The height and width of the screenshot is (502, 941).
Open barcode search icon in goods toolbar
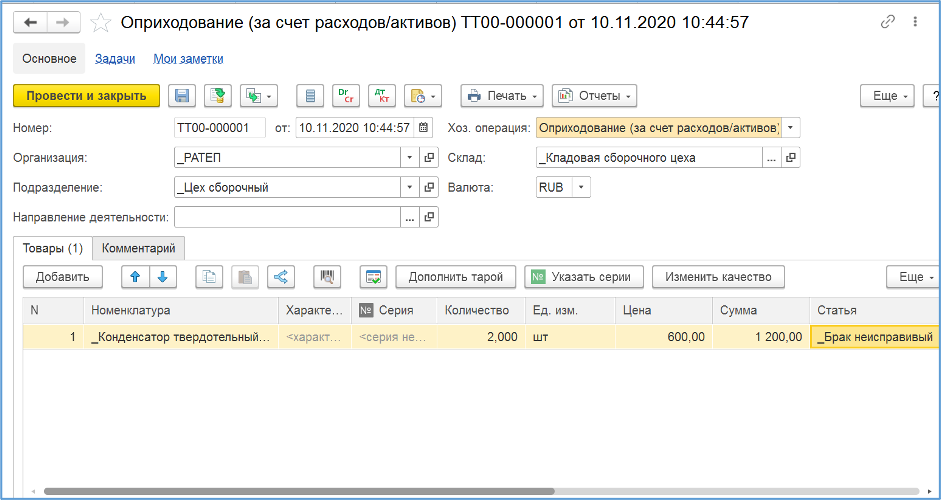point(327,277)
